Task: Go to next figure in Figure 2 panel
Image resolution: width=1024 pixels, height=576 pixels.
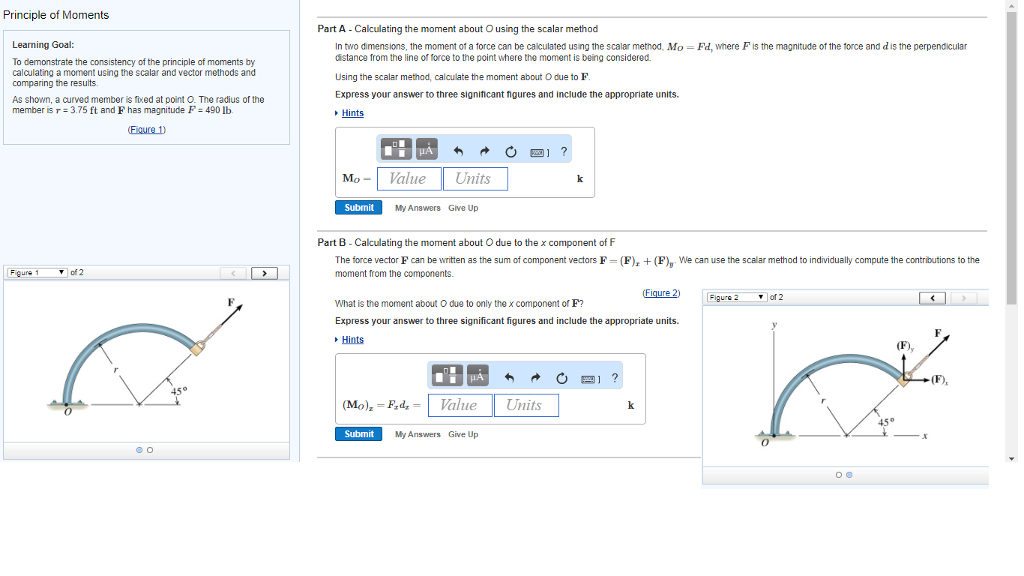Action: [963, 298]
